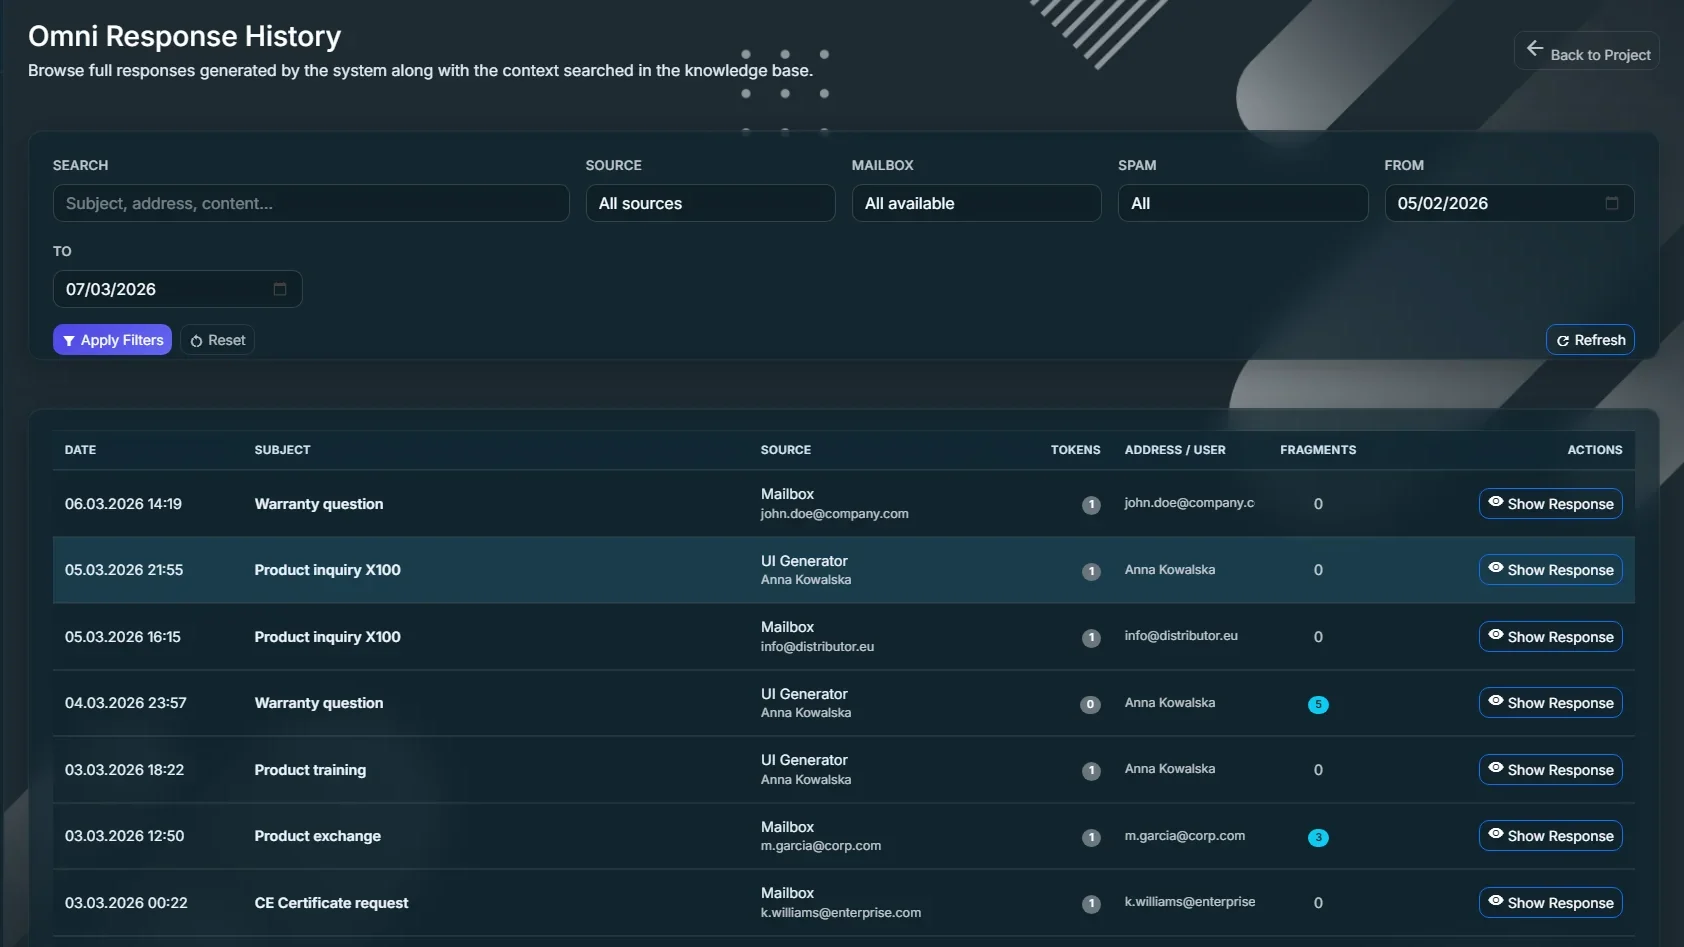Click the FROM date field 05/02/2026
Screen dimensions: 1684x947
[1509, 203]
